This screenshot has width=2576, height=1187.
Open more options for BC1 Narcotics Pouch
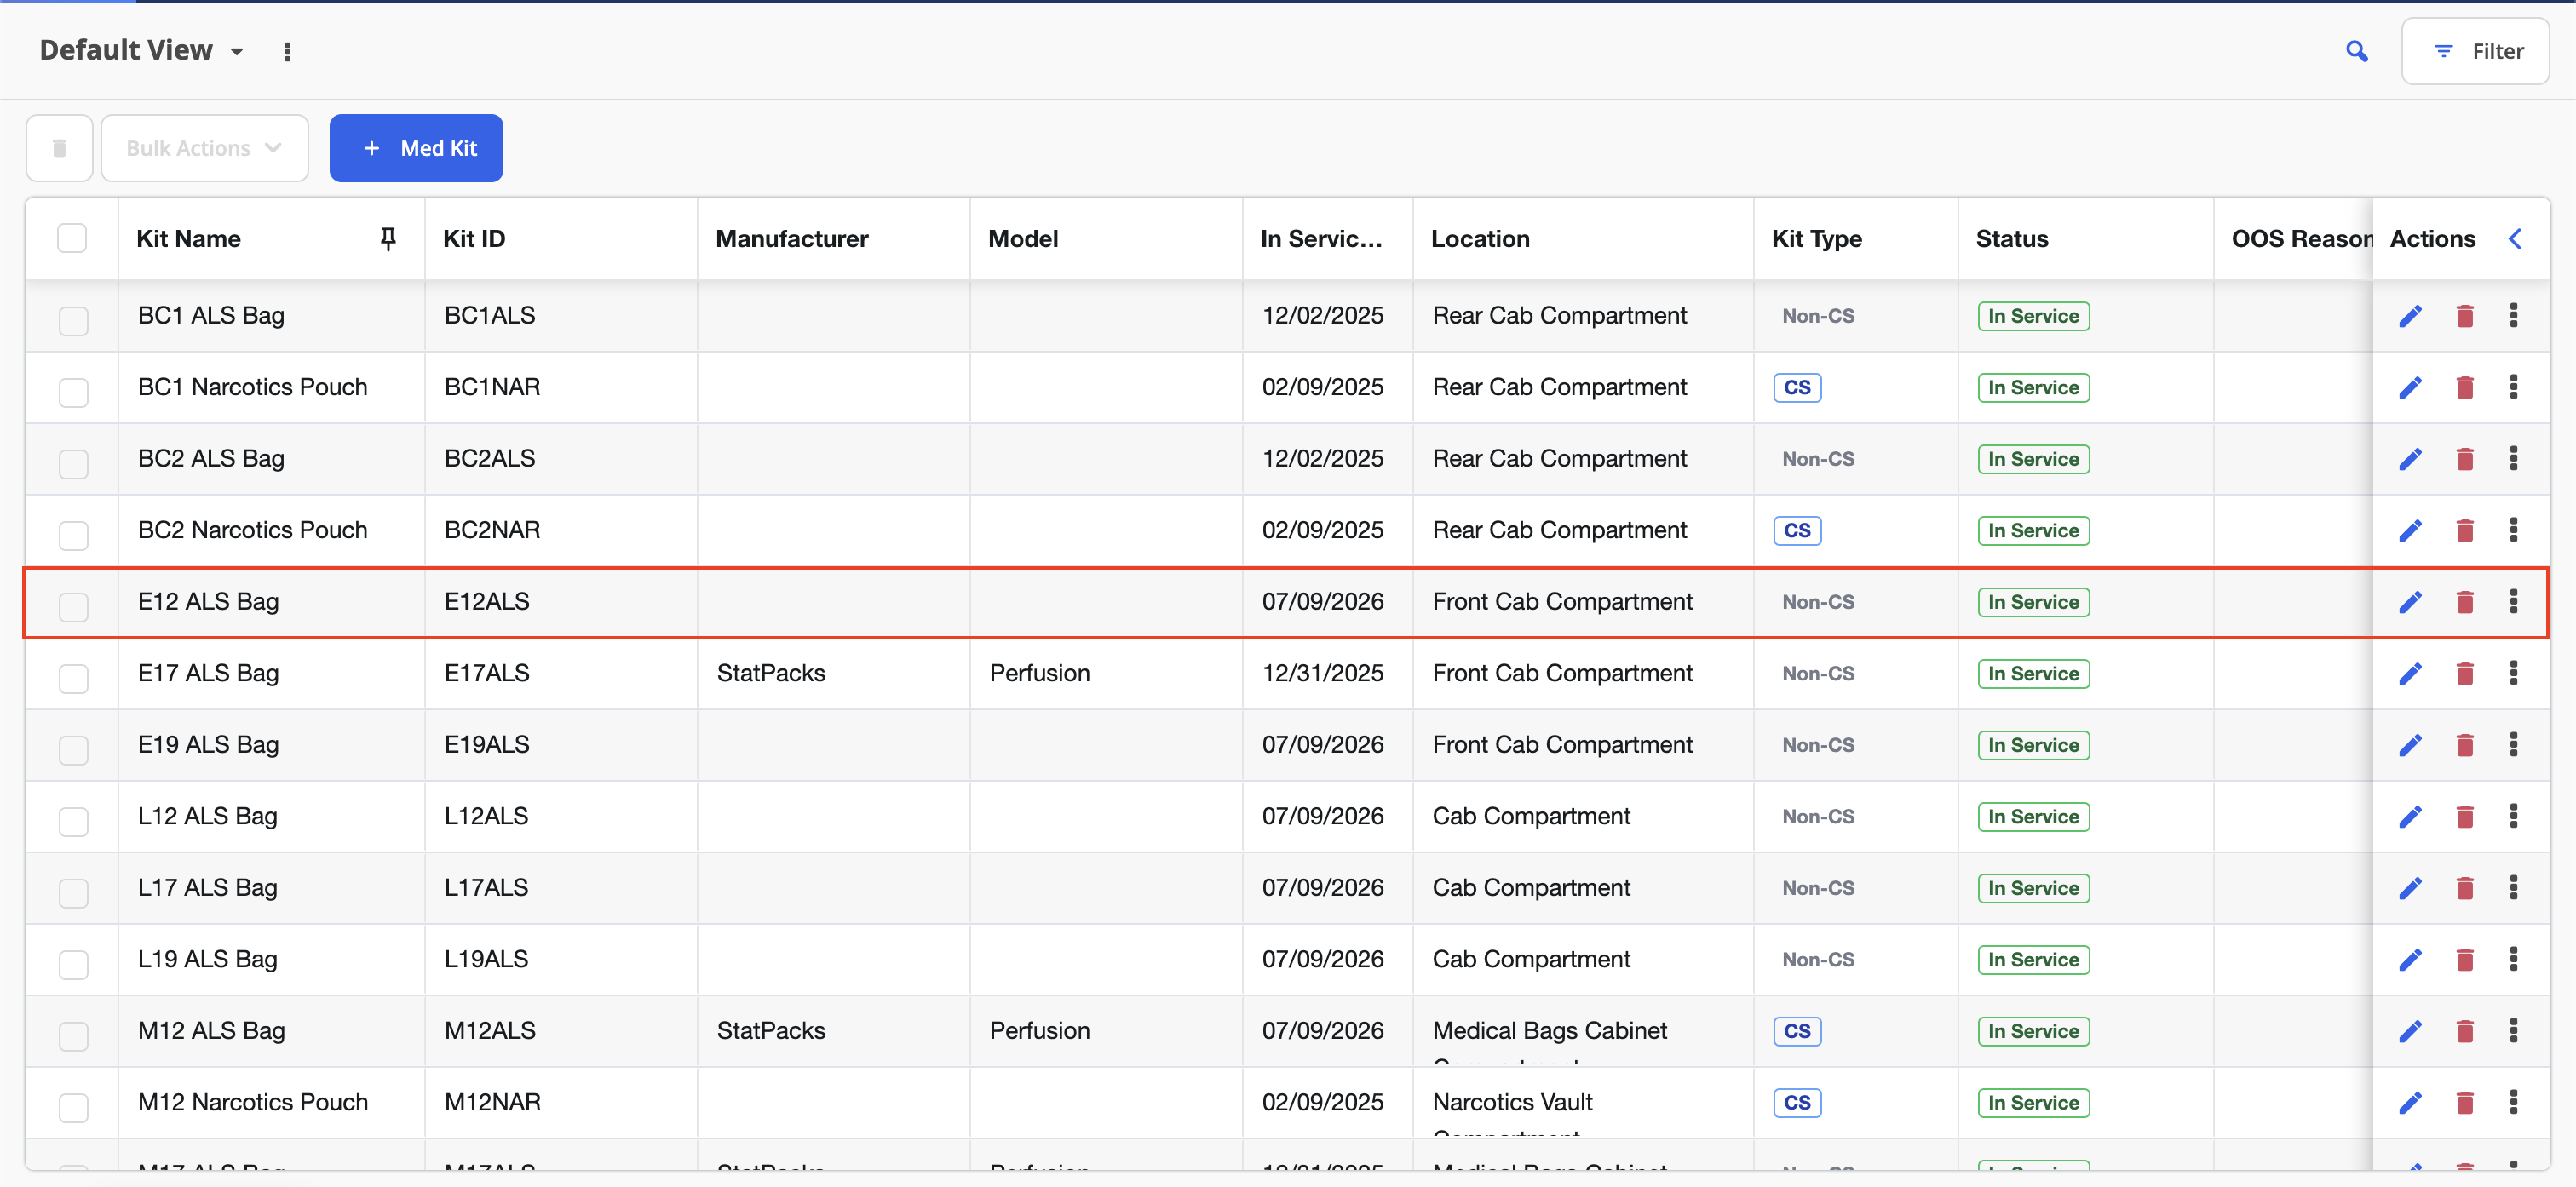point(2513,386)
